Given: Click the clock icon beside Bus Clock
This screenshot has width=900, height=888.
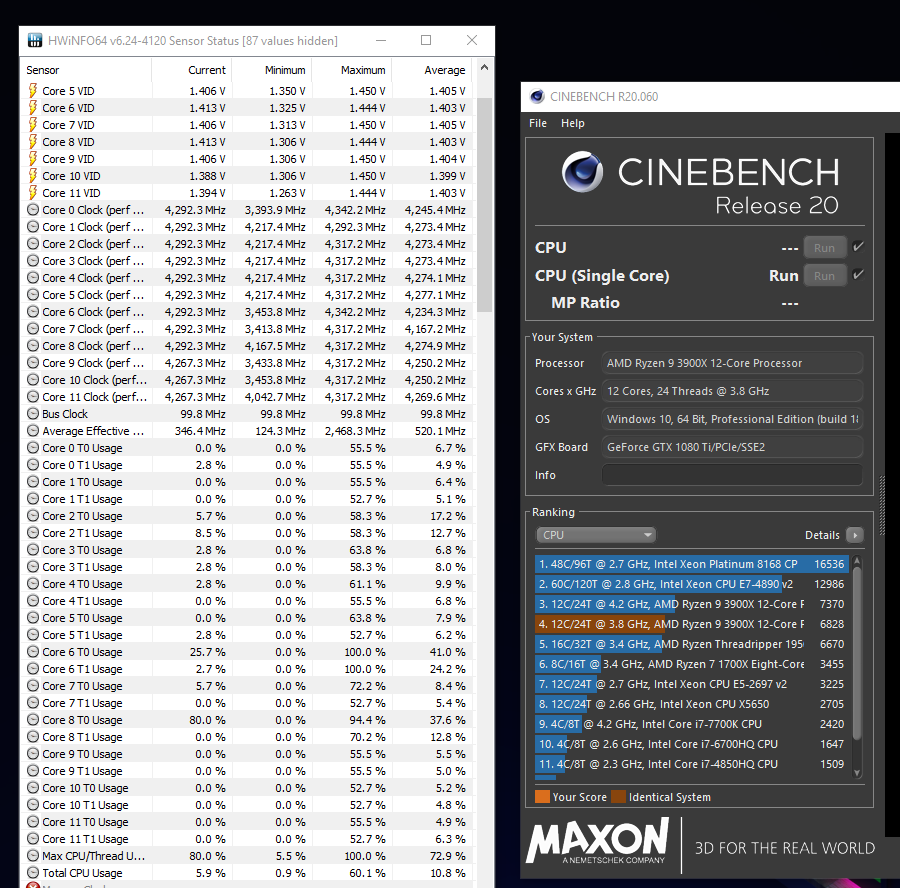Looking at the screenshot, I should [33, 414].
